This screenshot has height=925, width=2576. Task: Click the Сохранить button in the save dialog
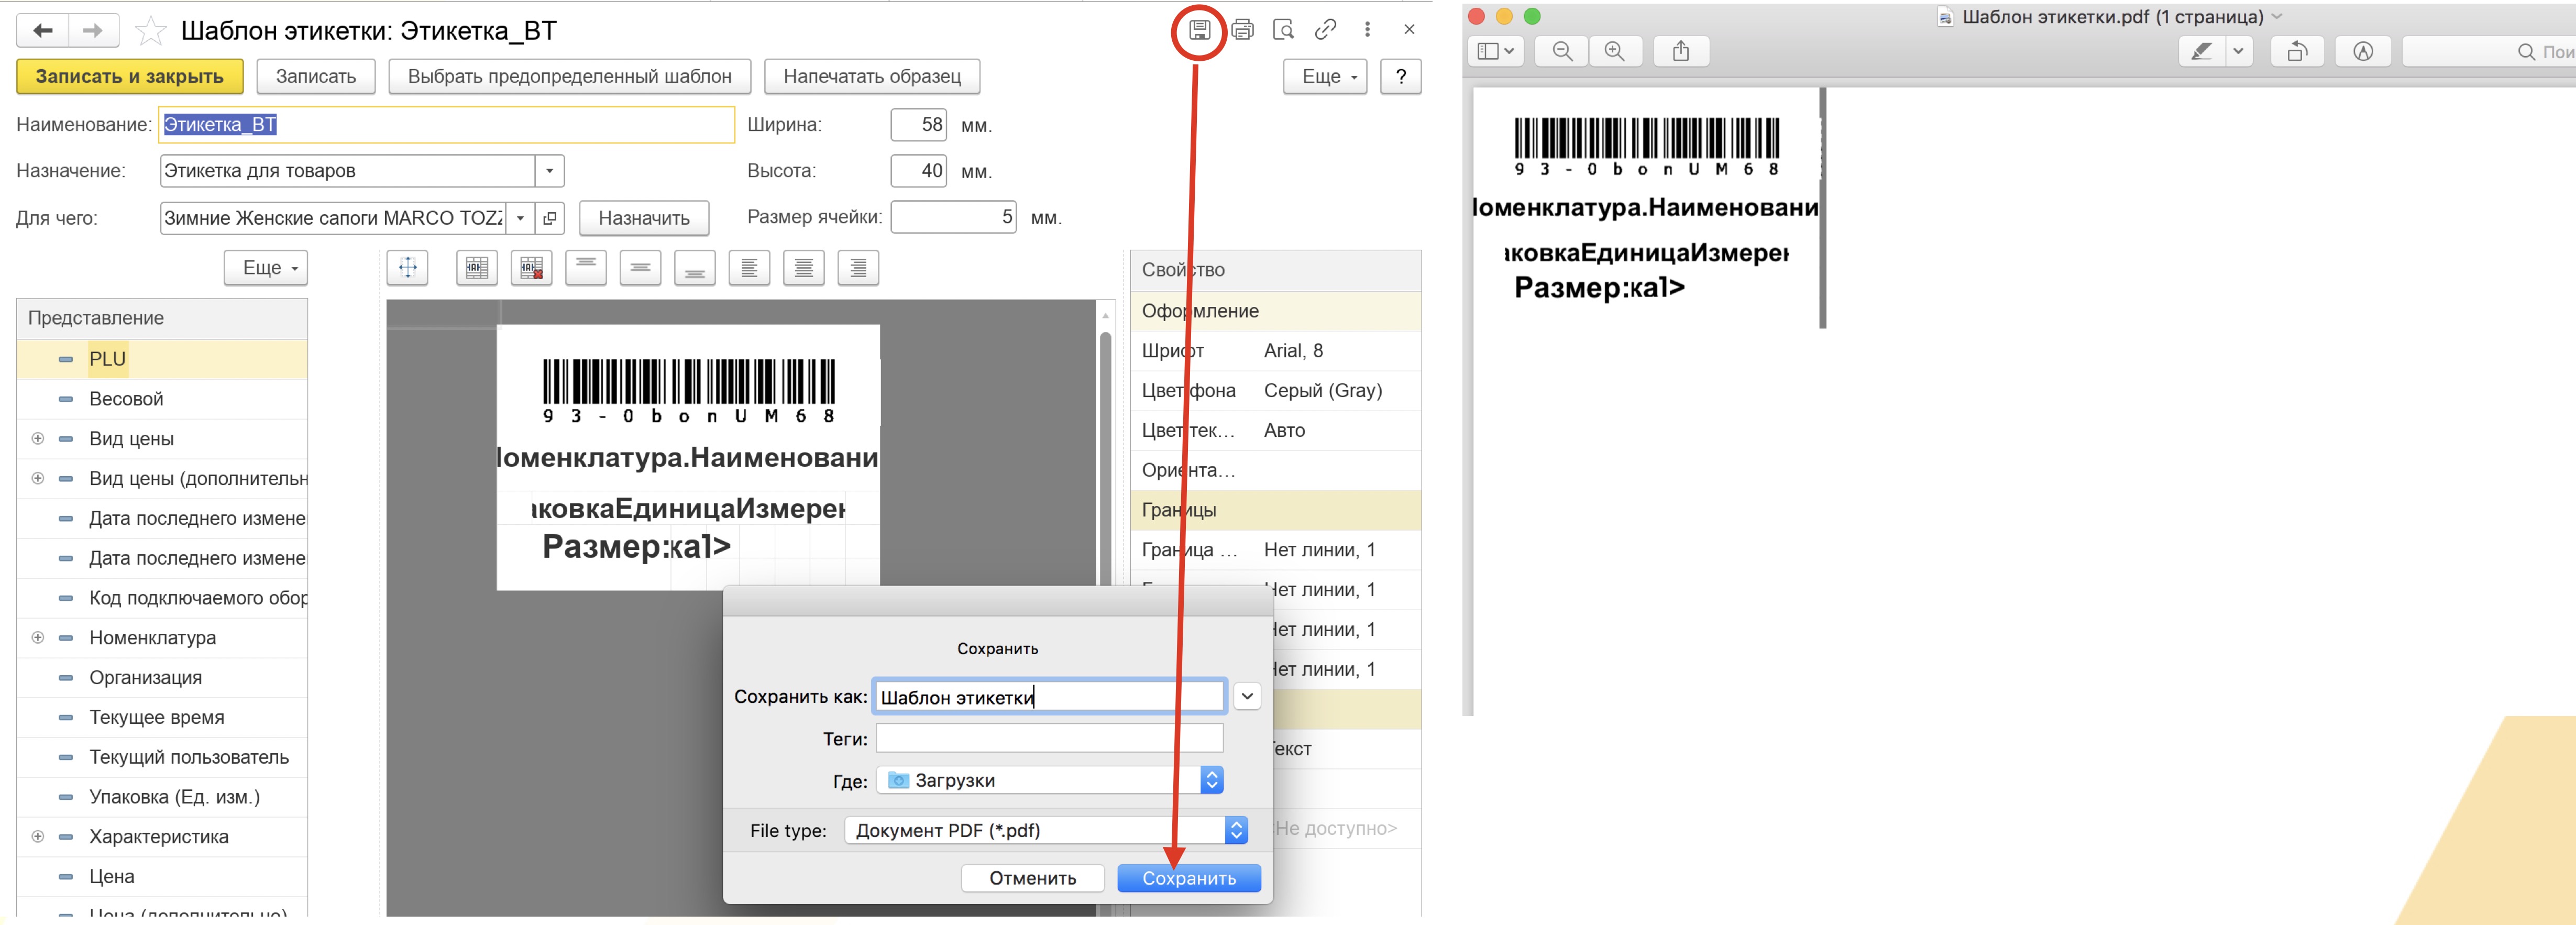pyautogui.click(x=1189, y=878)
